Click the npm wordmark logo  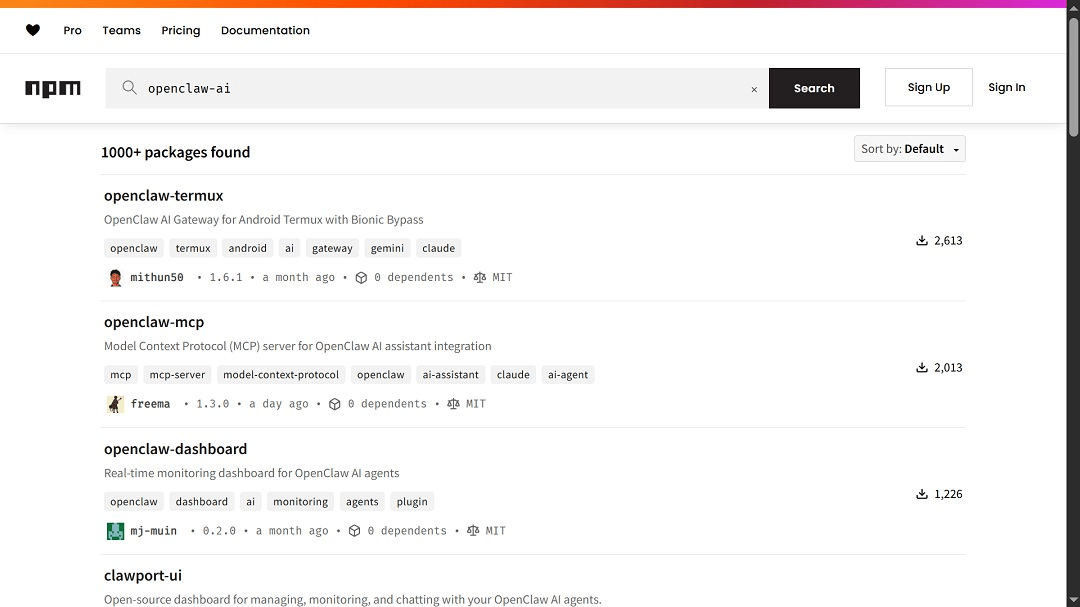(52, 88)
